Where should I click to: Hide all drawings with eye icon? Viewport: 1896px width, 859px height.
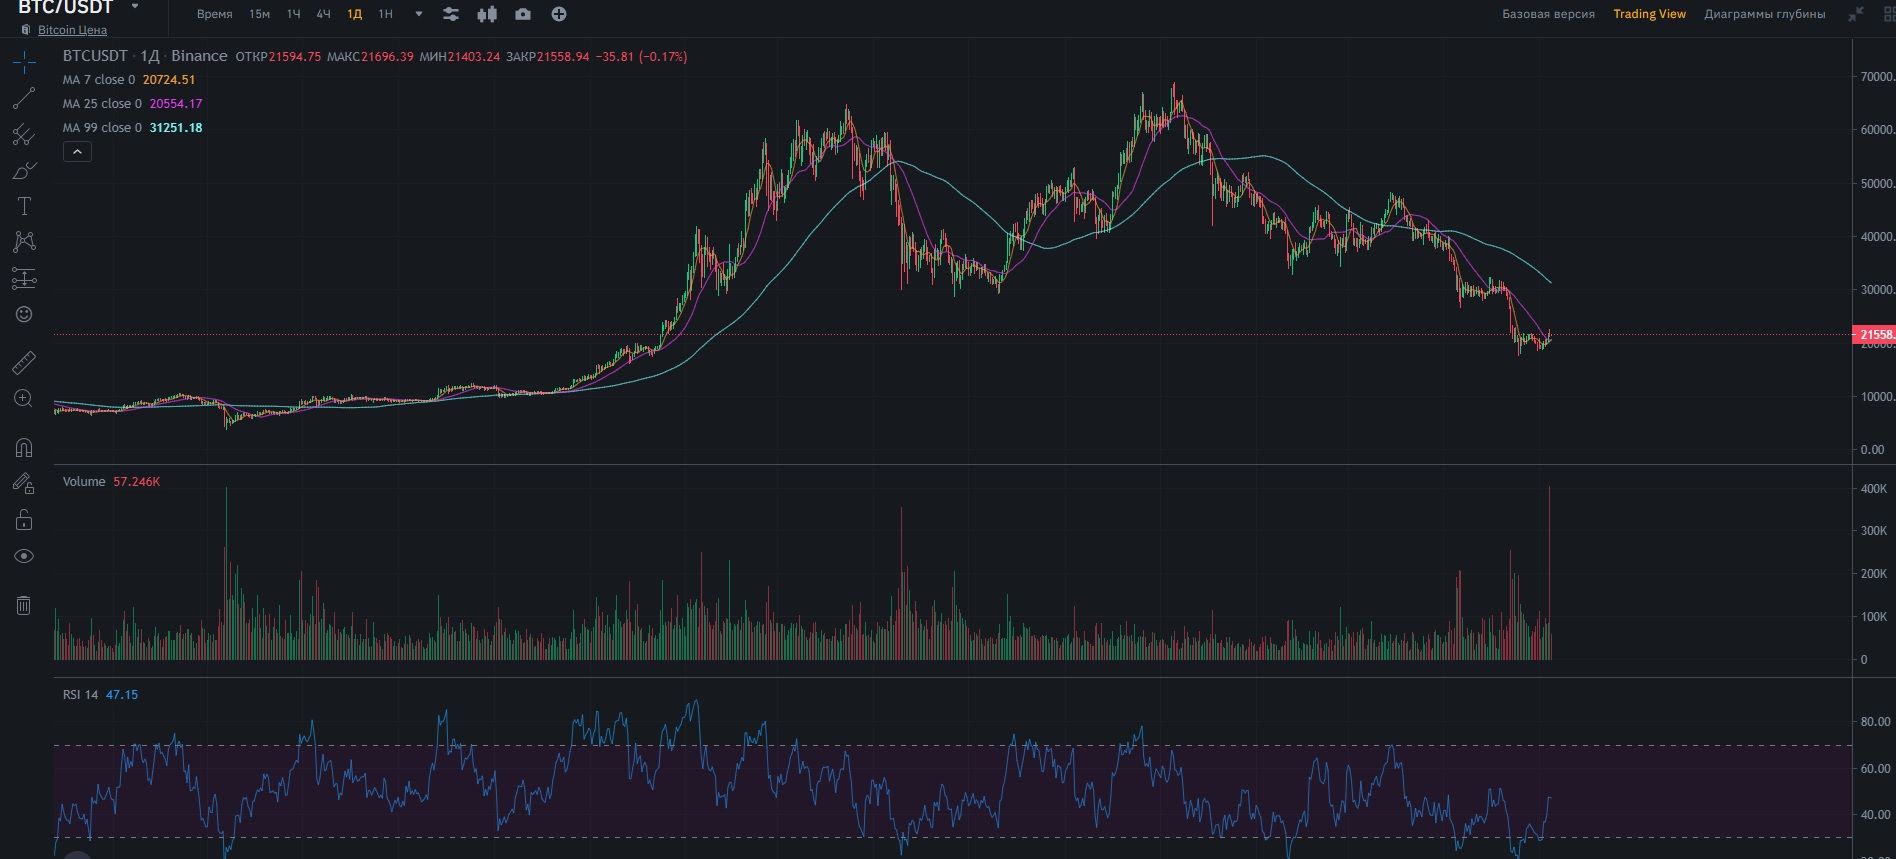click(x=24, y=556)
